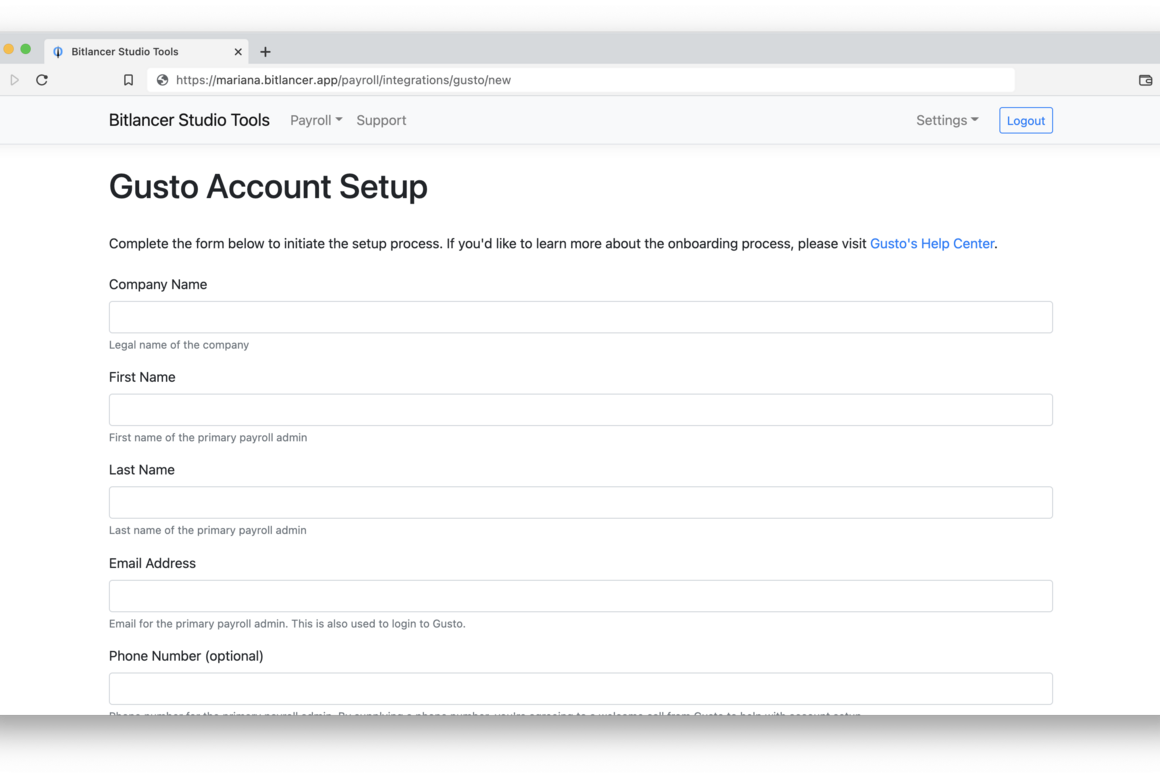This screenshot has width=1160, height=778.
Task: Click the bookmark icon in the address bar
Action: coord(128,80)
